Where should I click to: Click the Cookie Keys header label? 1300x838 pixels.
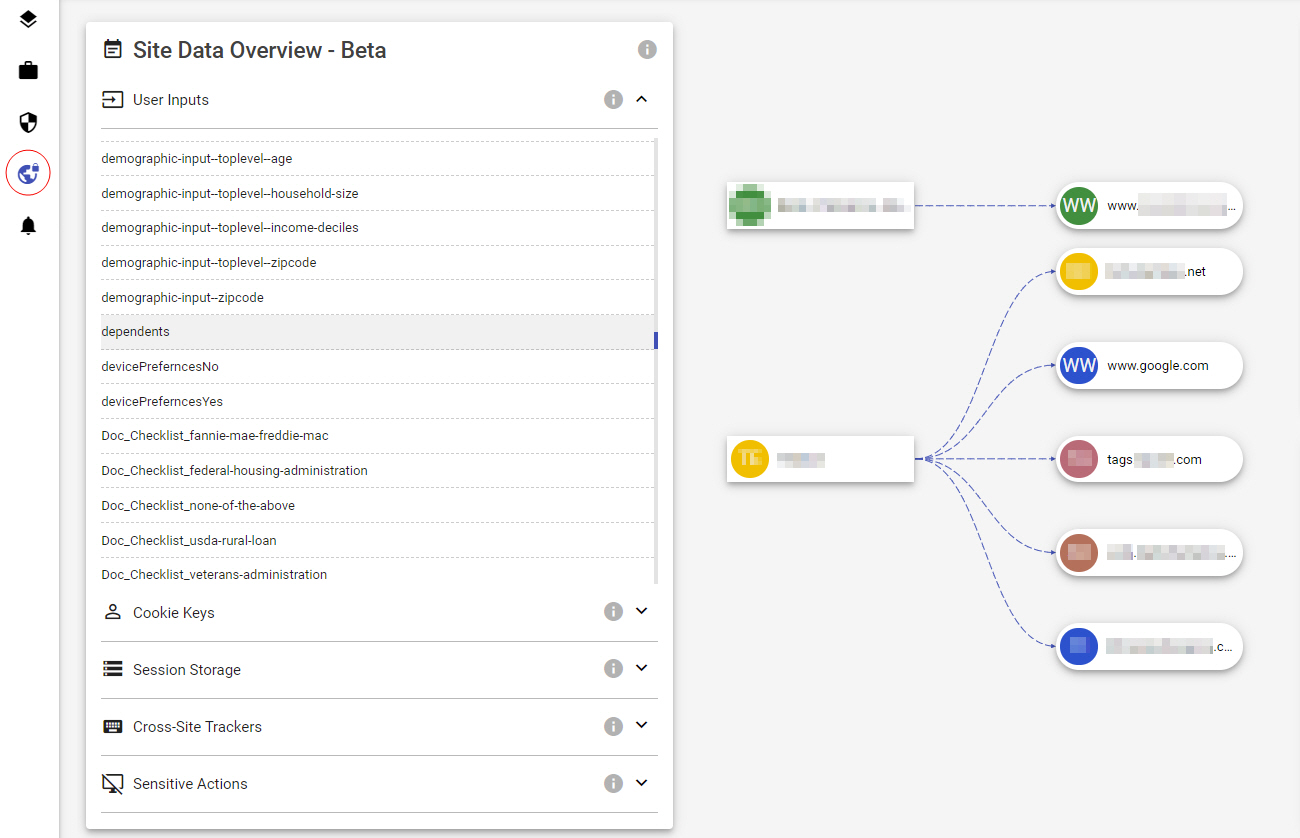pos(174,612)
